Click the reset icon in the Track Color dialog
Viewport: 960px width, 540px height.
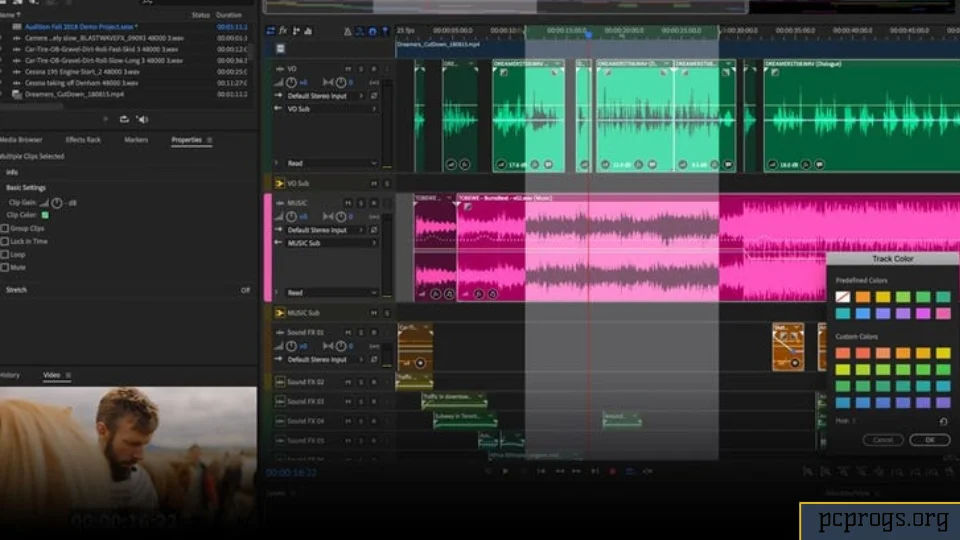click(x=943, y=422)
